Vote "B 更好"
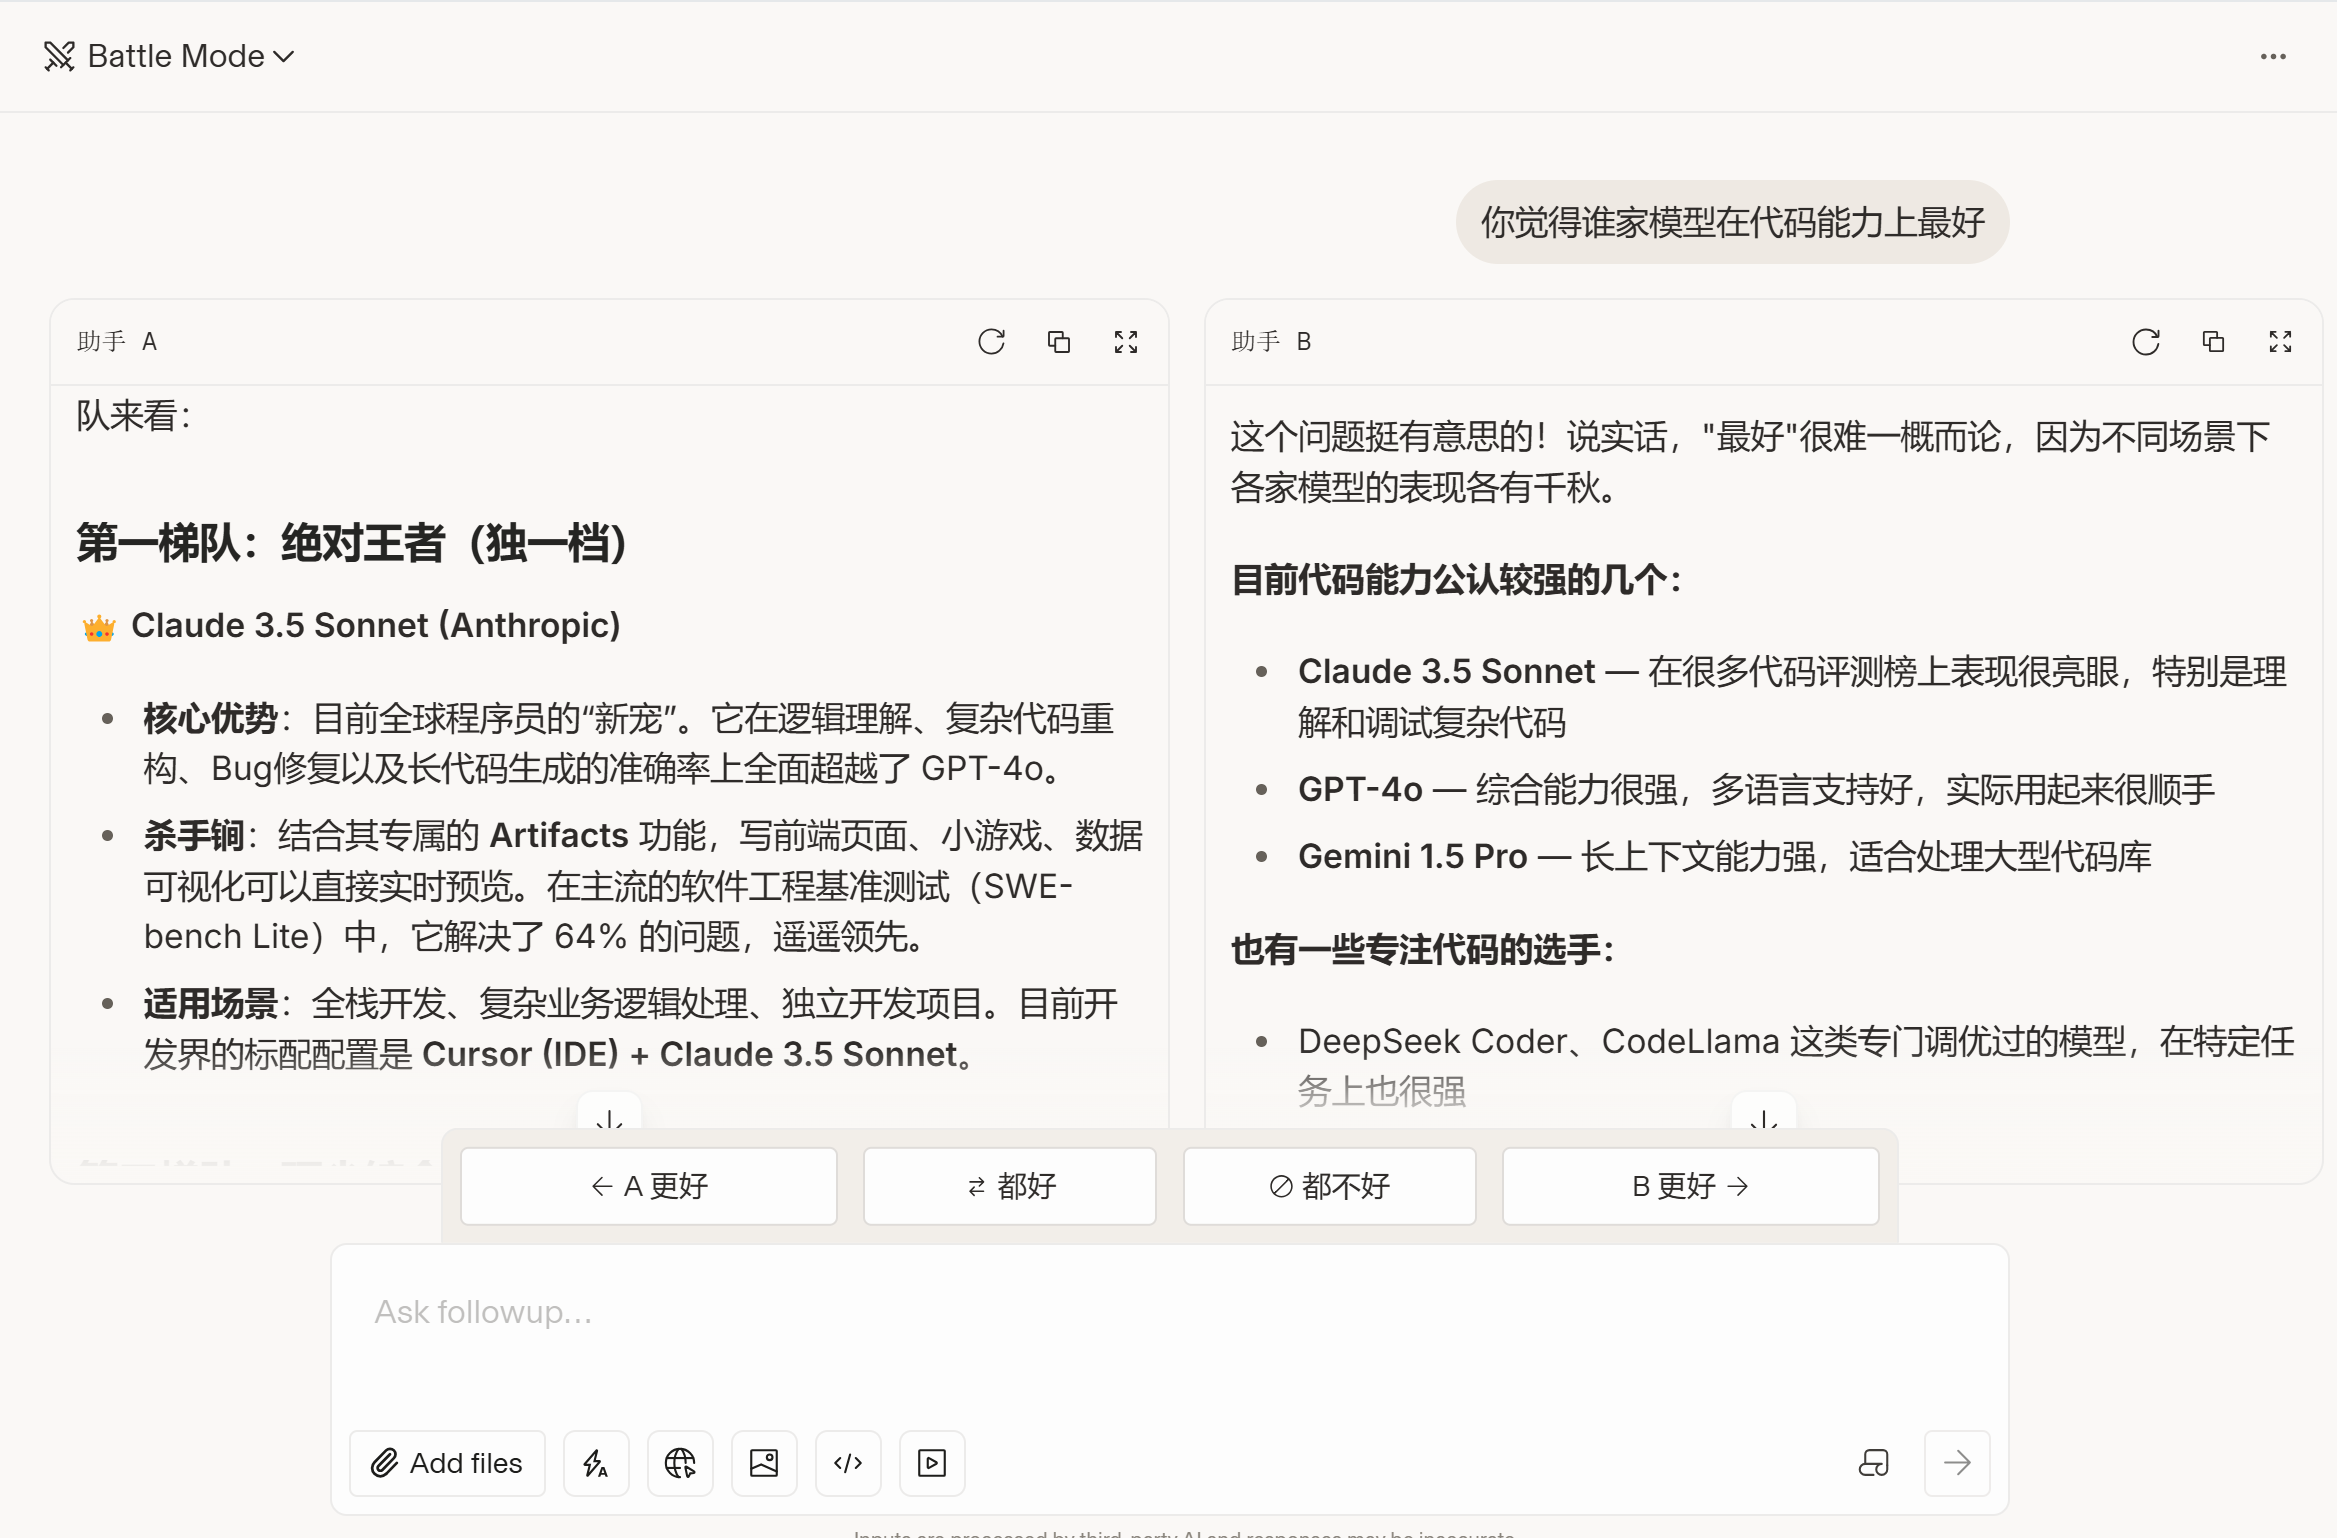The height and width of the screenshot is (1538, 2337). [x=1691, y=1186]
